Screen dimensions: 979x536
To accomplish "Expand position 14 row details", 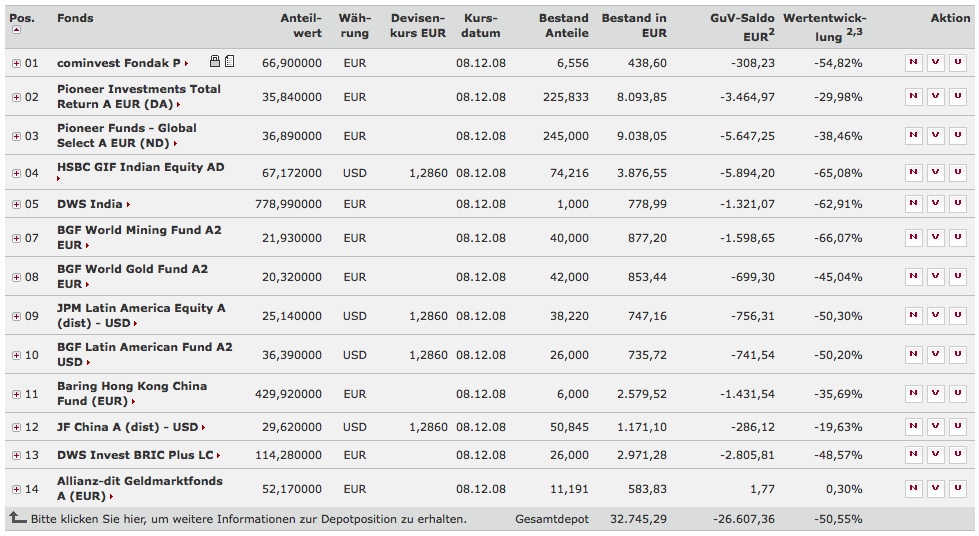I will 16,489.
